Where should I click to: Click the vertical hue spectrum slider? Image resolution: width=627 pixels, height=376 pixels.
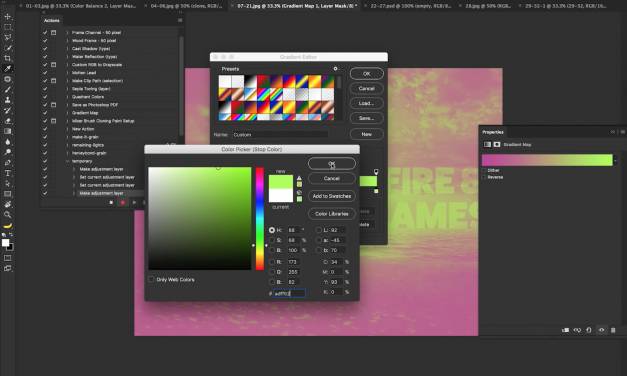(260, 218)
